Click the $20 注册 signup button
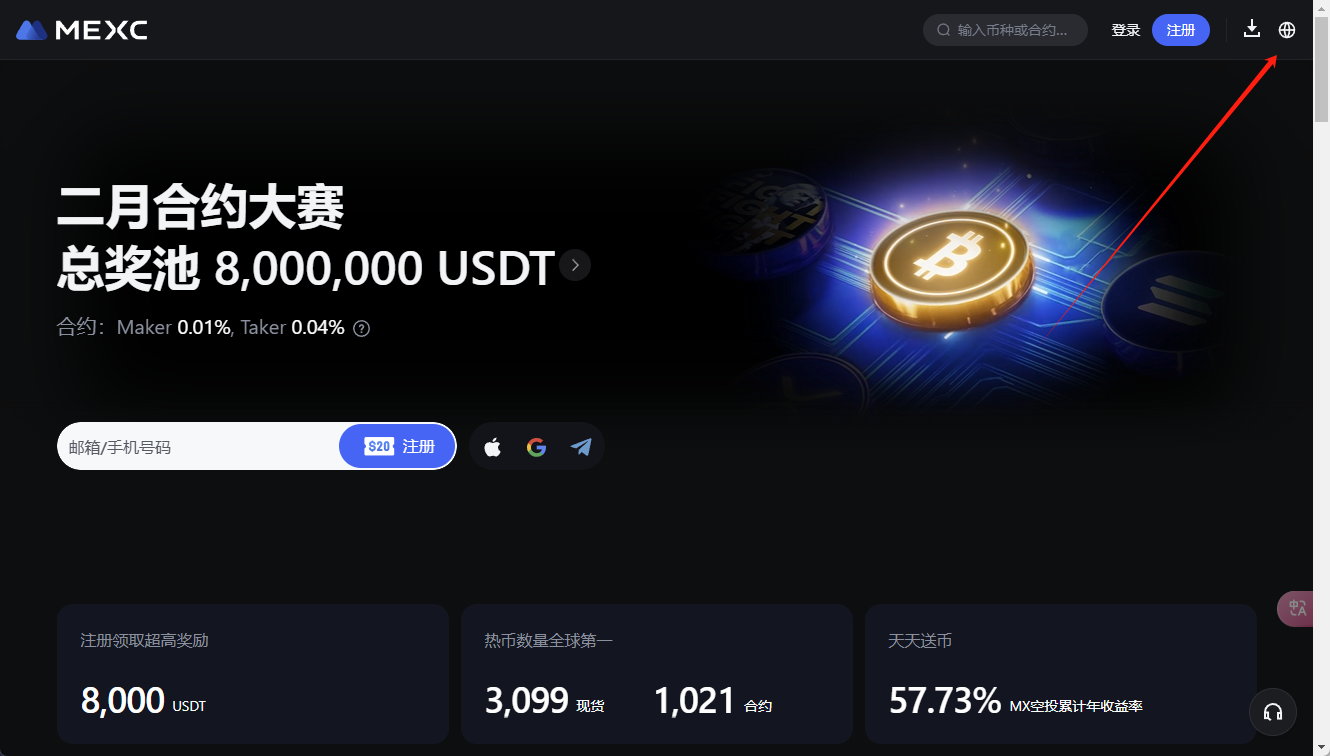1330x756 pixels. (398, 446)
